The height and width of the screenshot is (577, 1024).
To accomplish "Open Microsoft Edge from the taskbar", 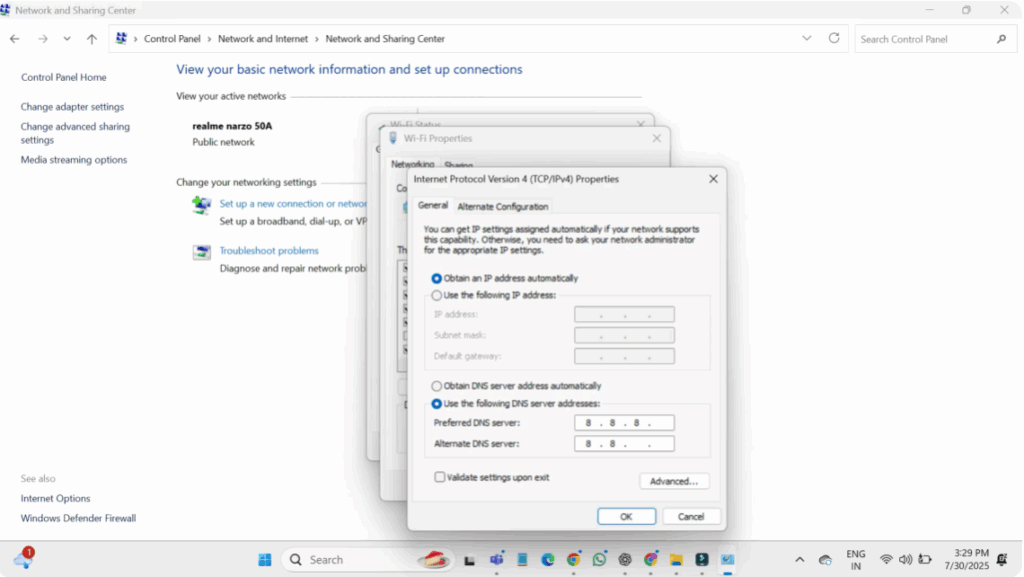I will [x=548, y=560].
